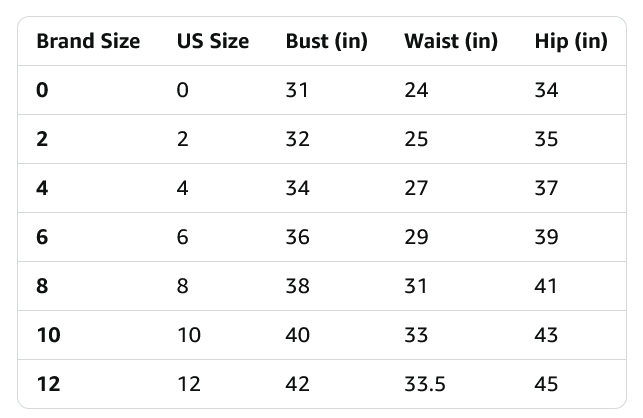Screen dimensions: 643x418
Task: Click the Brand Size column header
Action: pyautogui.click(x=88, y=41)
